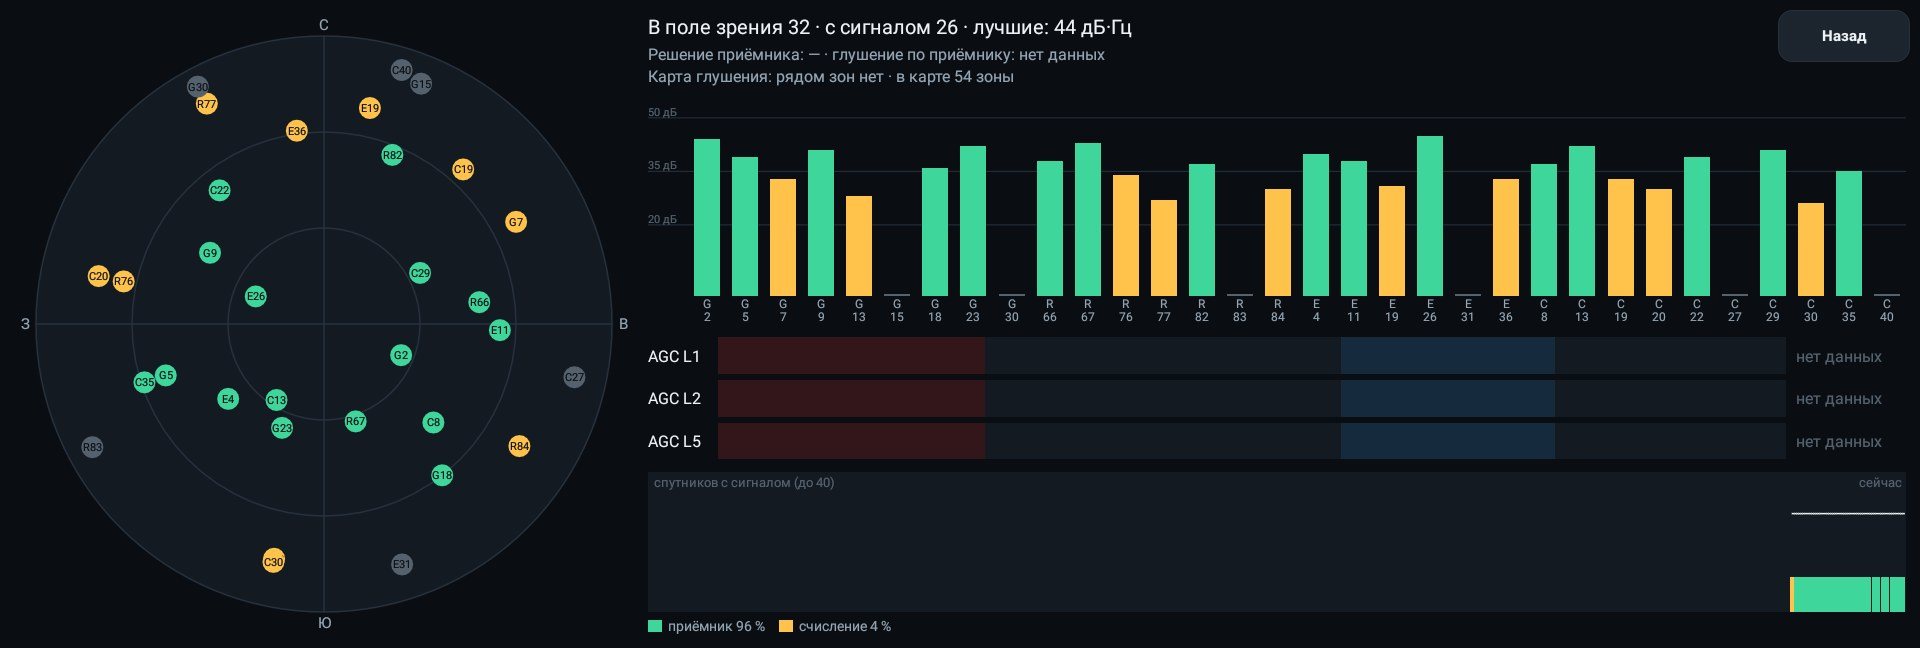Select grey satellite R83 marker on sky plot
This screenshot has width=1920, height=648.
[93, 447]
